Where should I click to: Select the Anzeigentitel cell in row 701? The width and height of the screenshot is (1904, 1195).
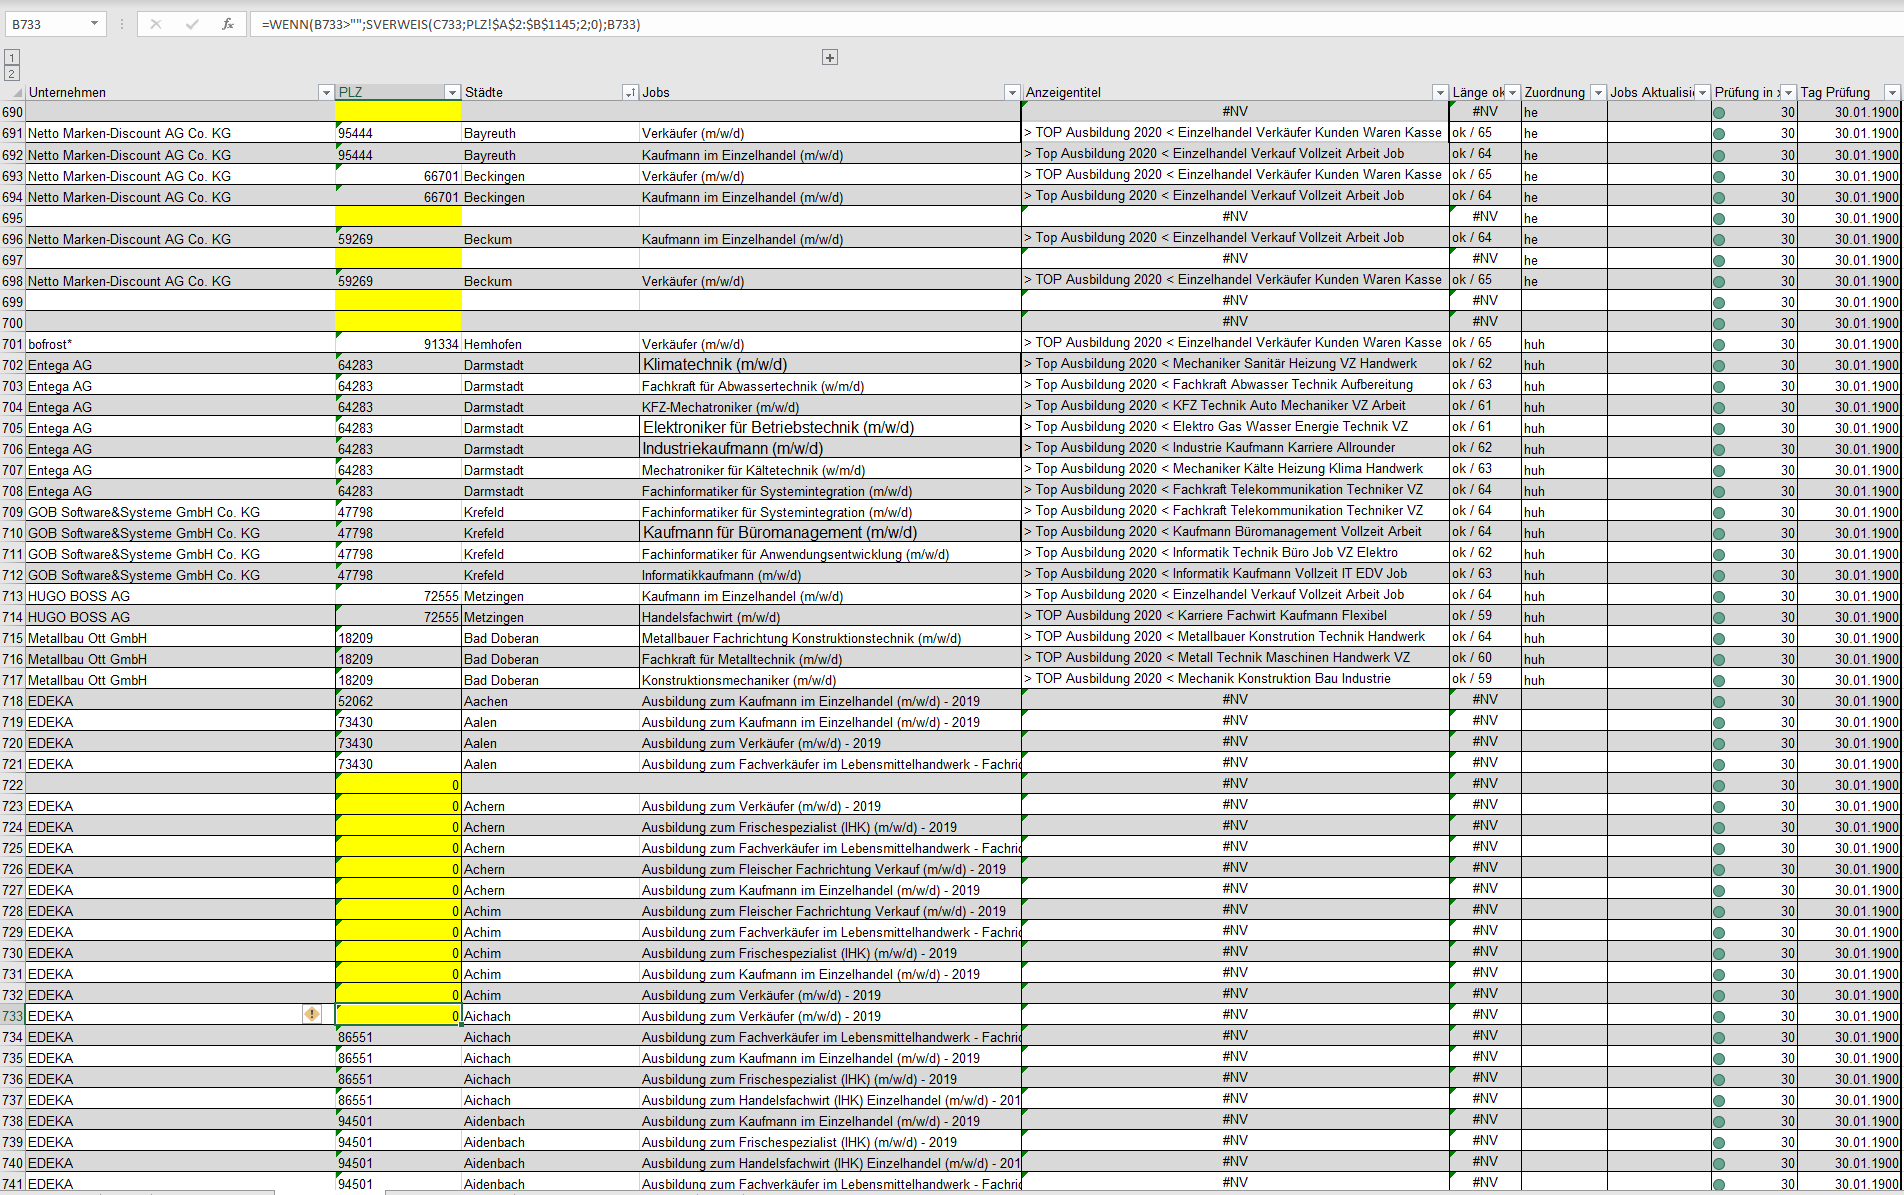[x=1235, y=344]
